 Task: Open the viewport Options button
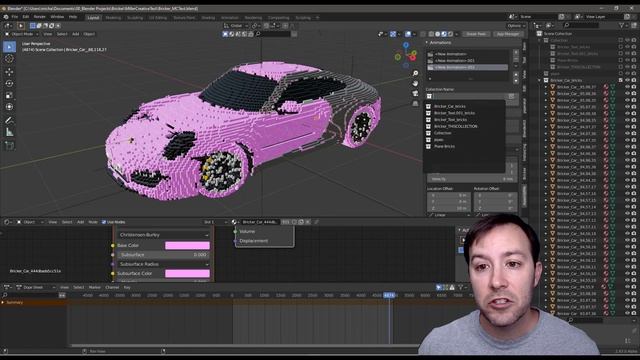coord(515,26)
